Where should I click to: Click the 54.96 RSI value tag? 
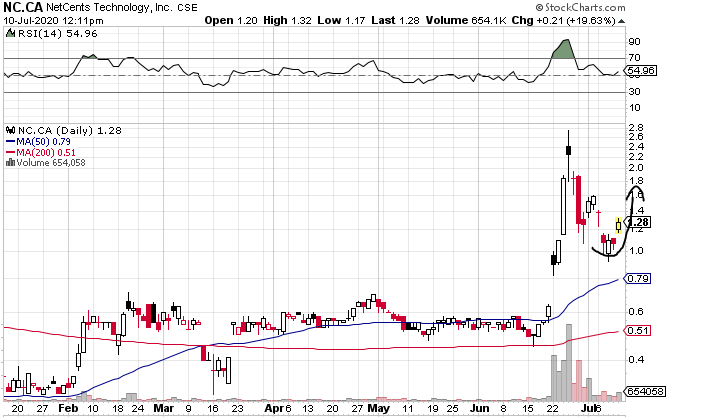tap(641, 71)
